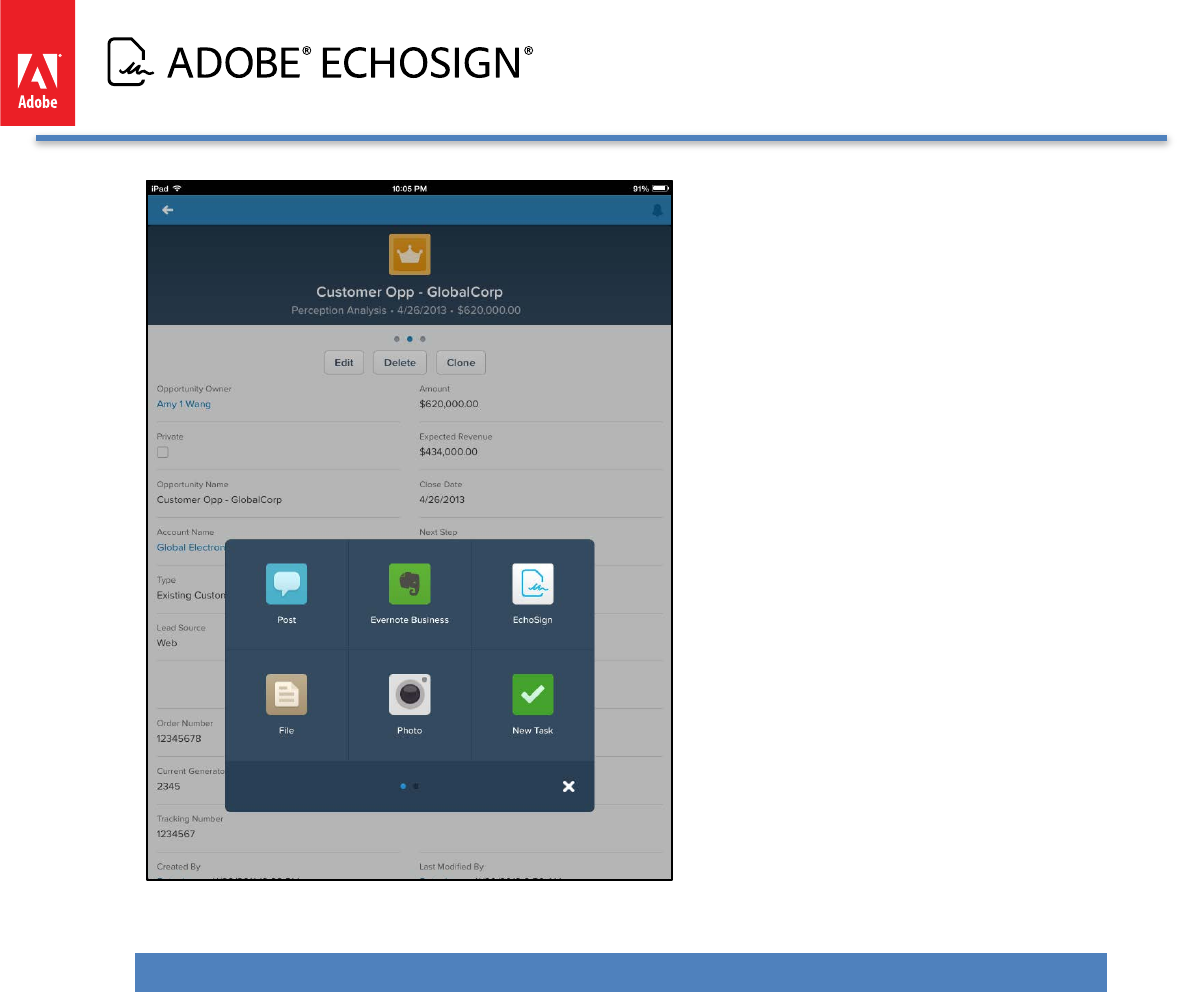Click the 10:05 PM clock in status bar
Screen dimensions: 1178x992
tap(409, 189)
